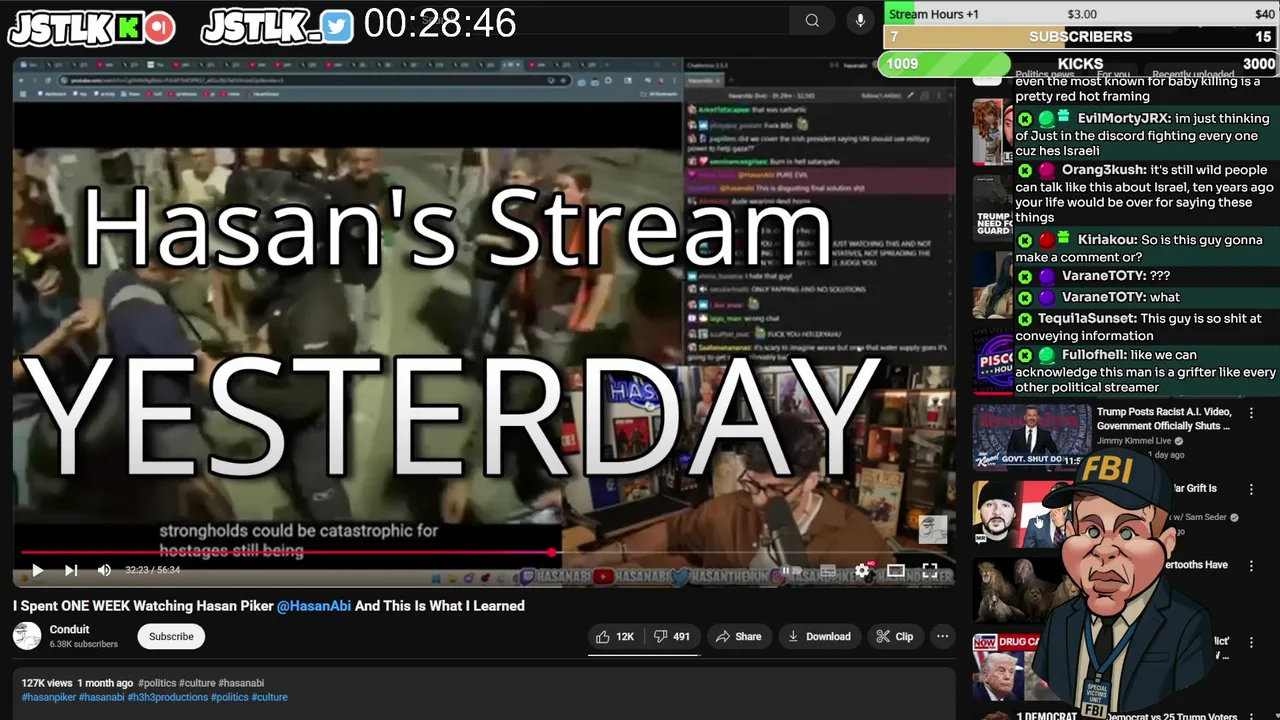The image size is (1280, 720).
Task: Click the YouTube search magnifier icon
Action: [x=812, y=20]
